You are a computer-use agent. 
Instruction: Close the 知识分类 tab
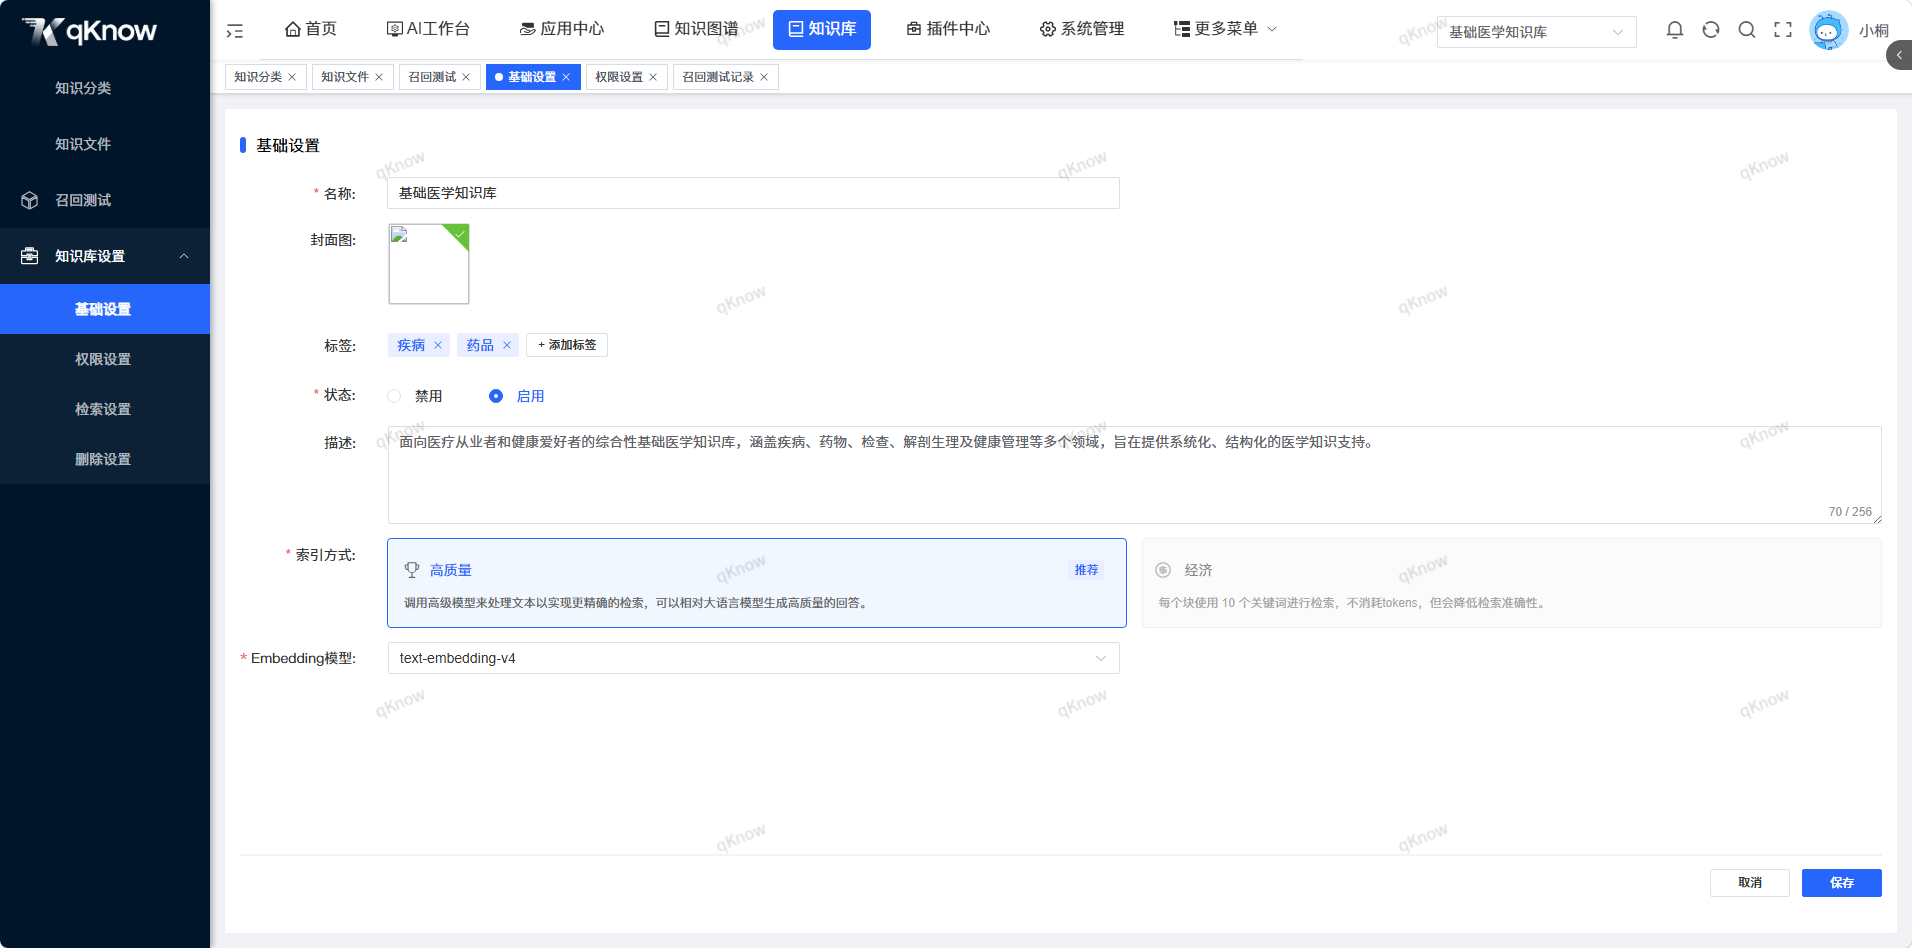(292, 77)
